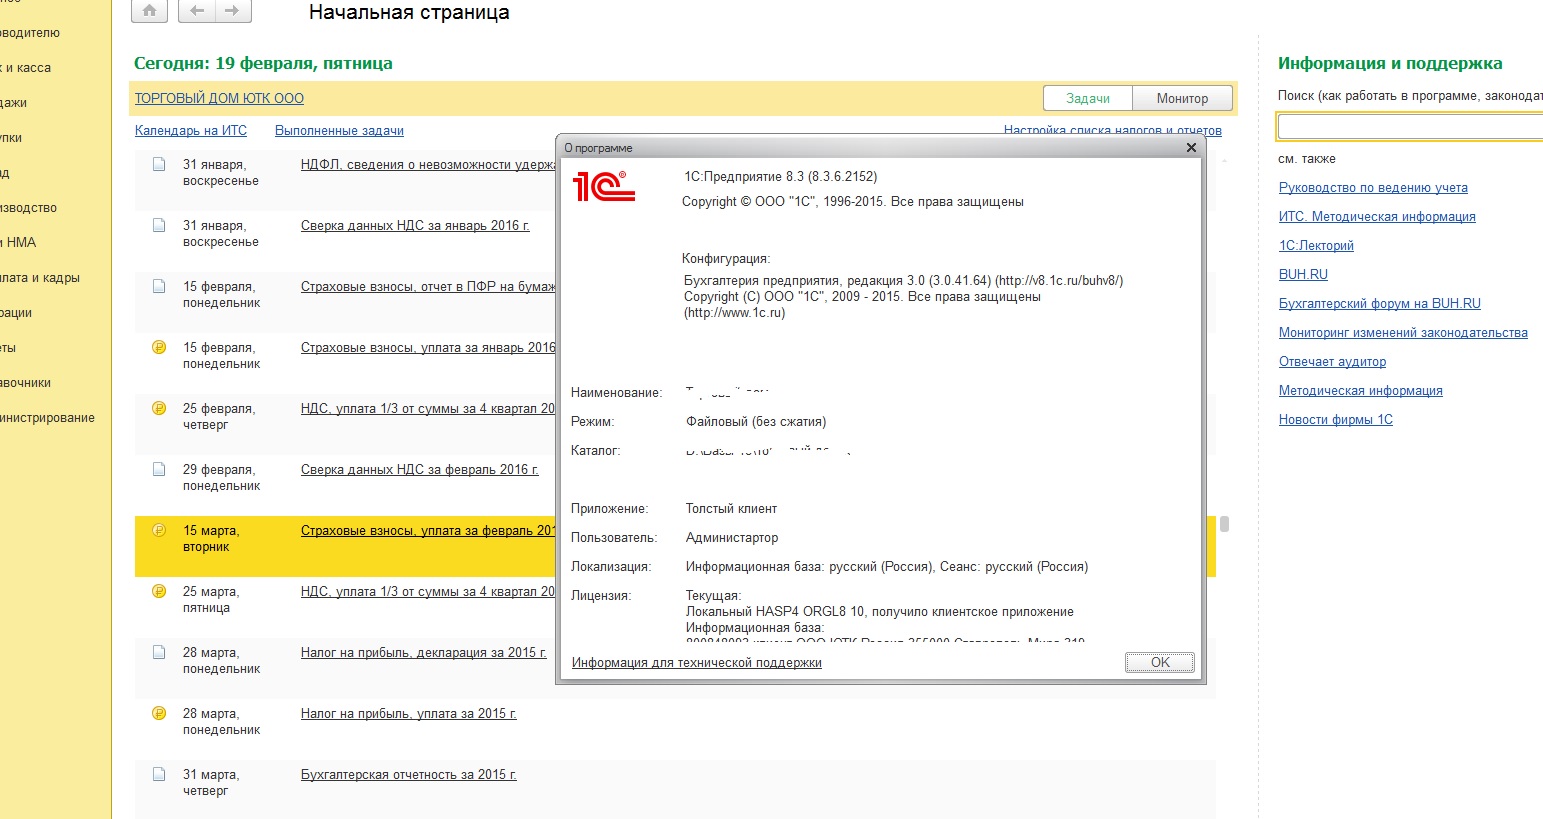Click the task list scrollbar thumb

1224,523
